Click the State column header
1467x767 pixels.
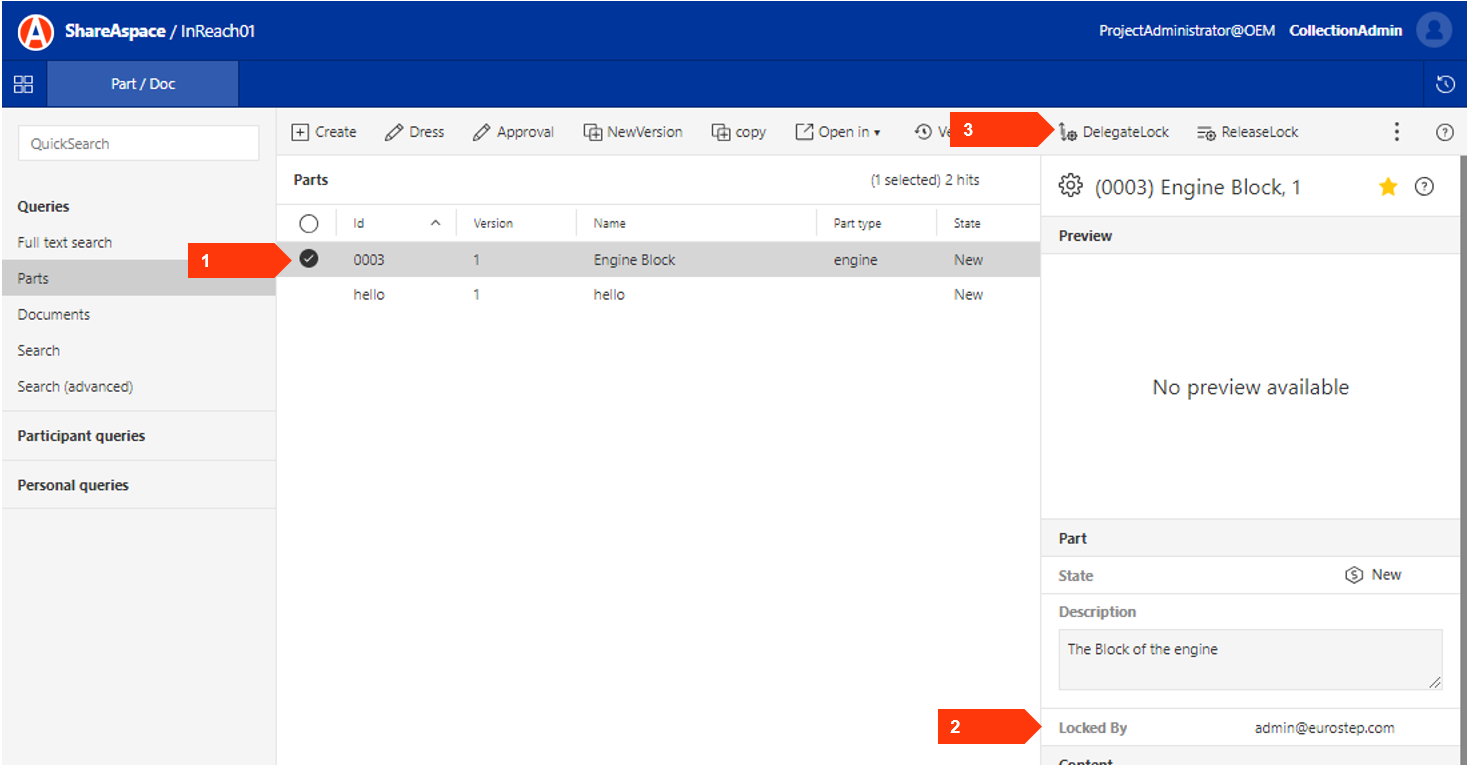click(x=988, y=224)
